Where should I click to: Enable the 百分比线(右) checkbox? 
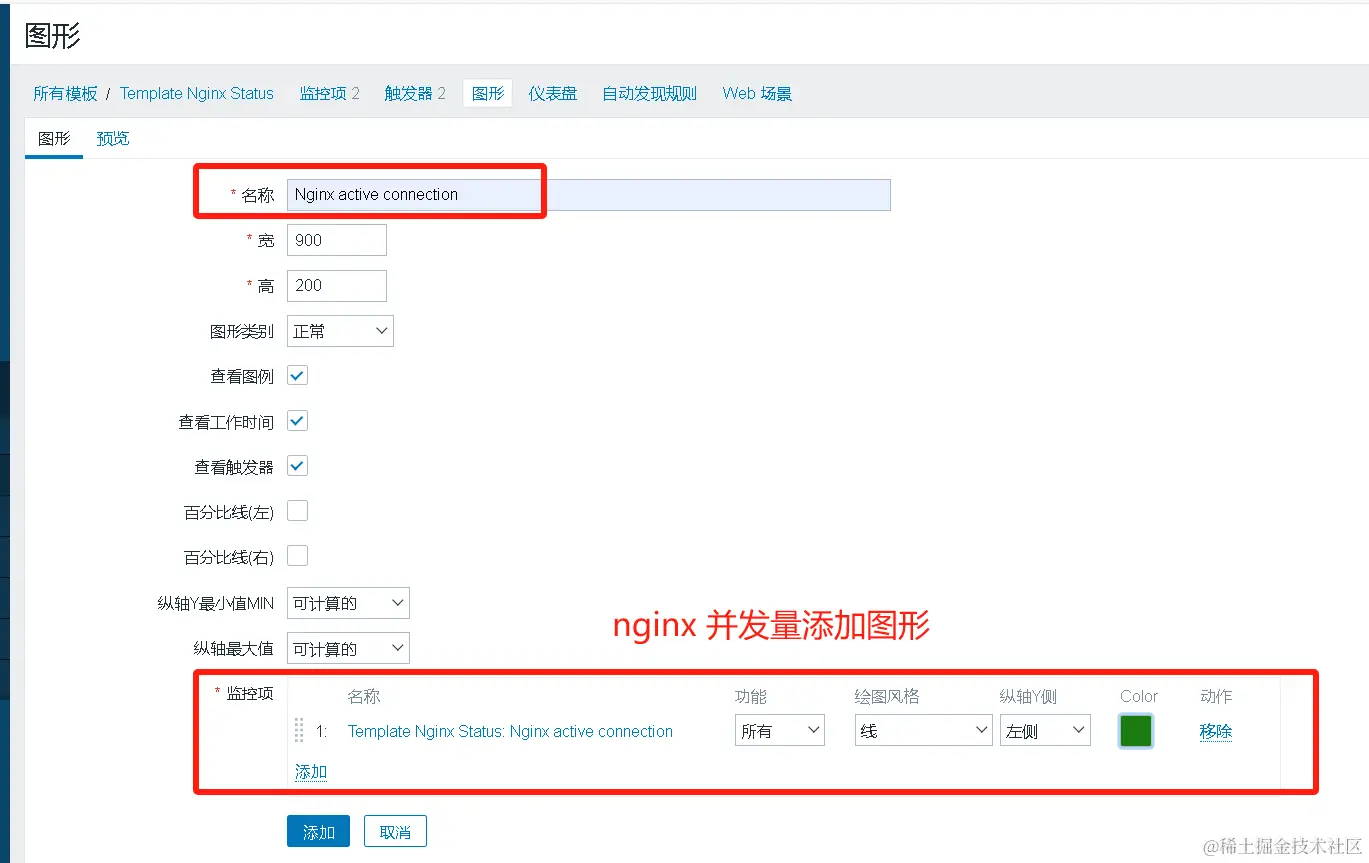298,556
